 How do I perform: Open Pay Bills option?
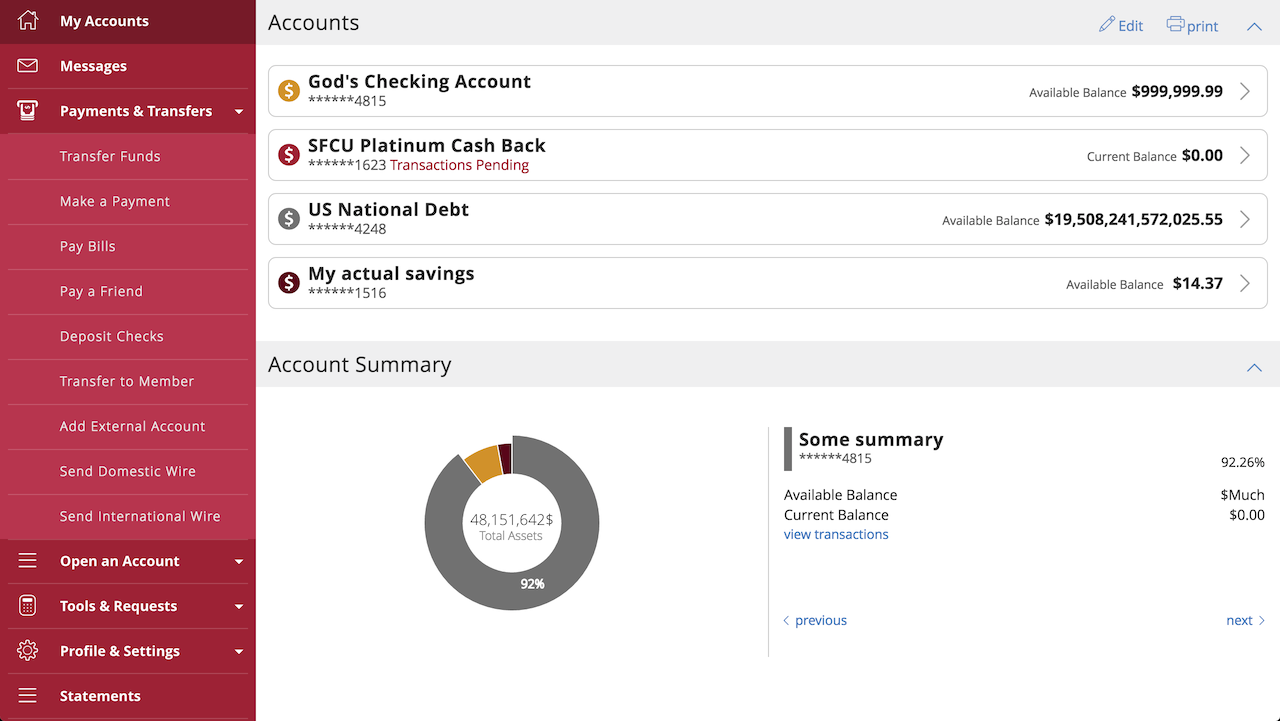click(x=128, y=246)
